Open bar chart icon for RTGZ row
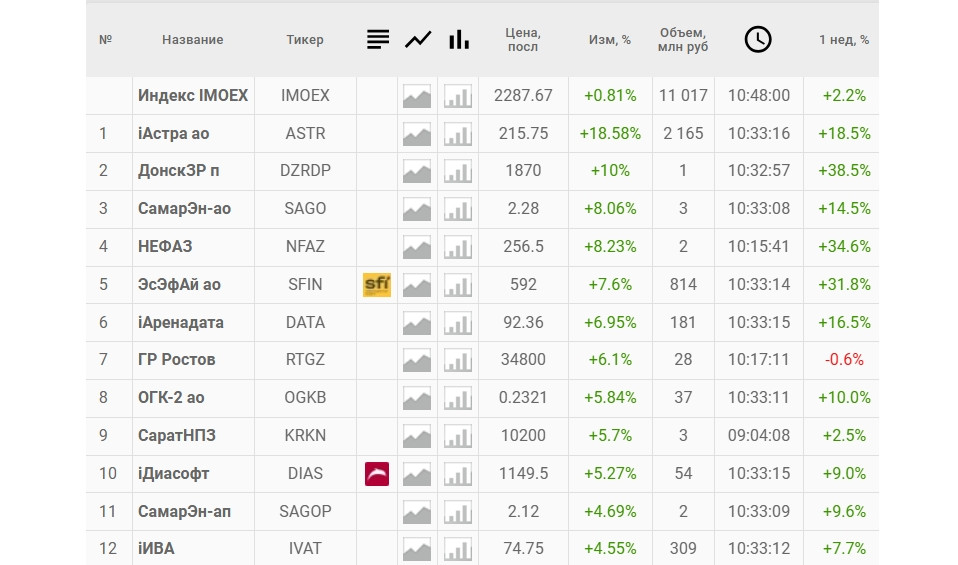 tap(458, 360)
